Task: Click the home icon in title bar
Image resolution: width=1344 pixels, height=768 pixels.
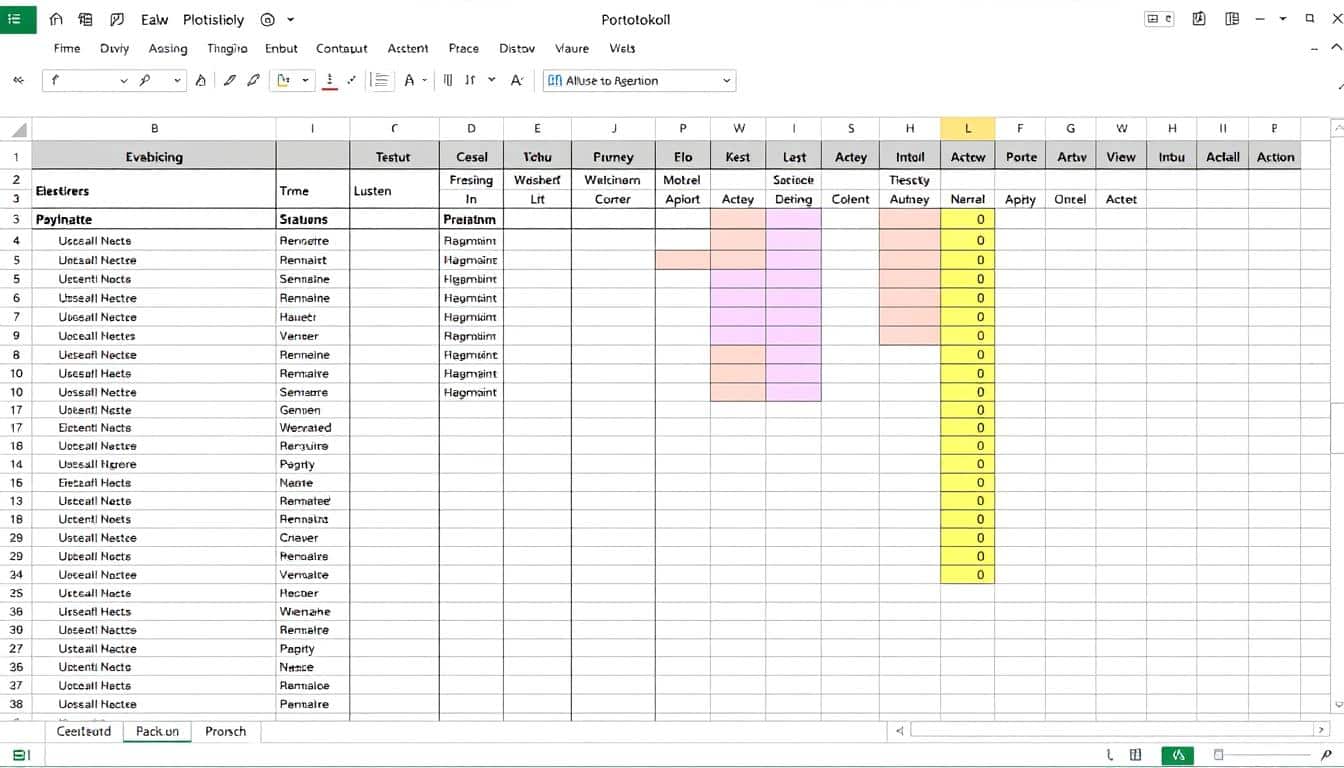Action: click(x=56, y=19)
